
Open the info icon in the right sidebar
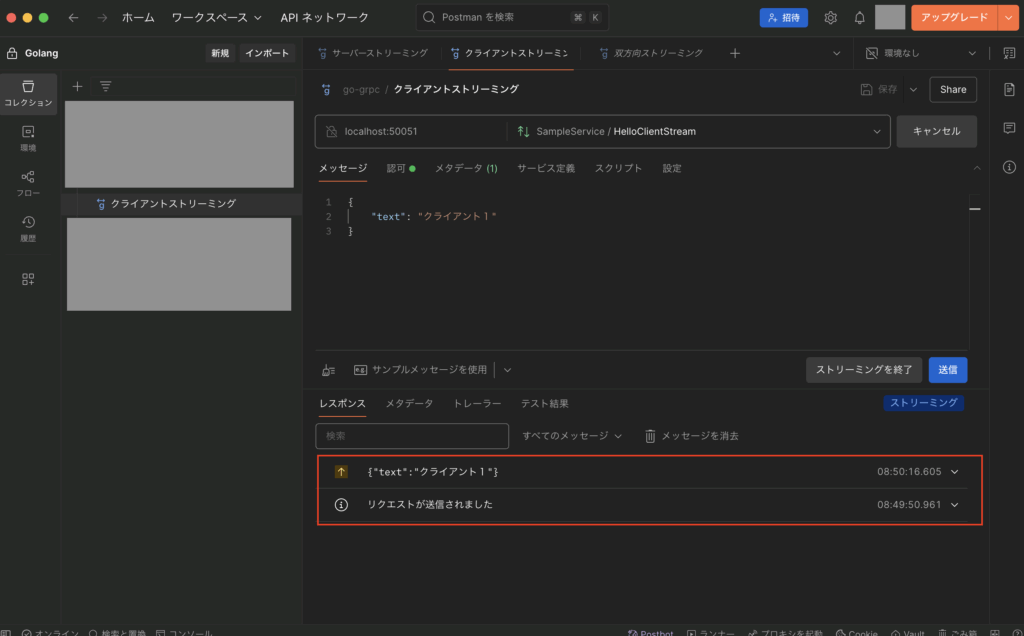pyautogui.click(x=1009, y=168)
